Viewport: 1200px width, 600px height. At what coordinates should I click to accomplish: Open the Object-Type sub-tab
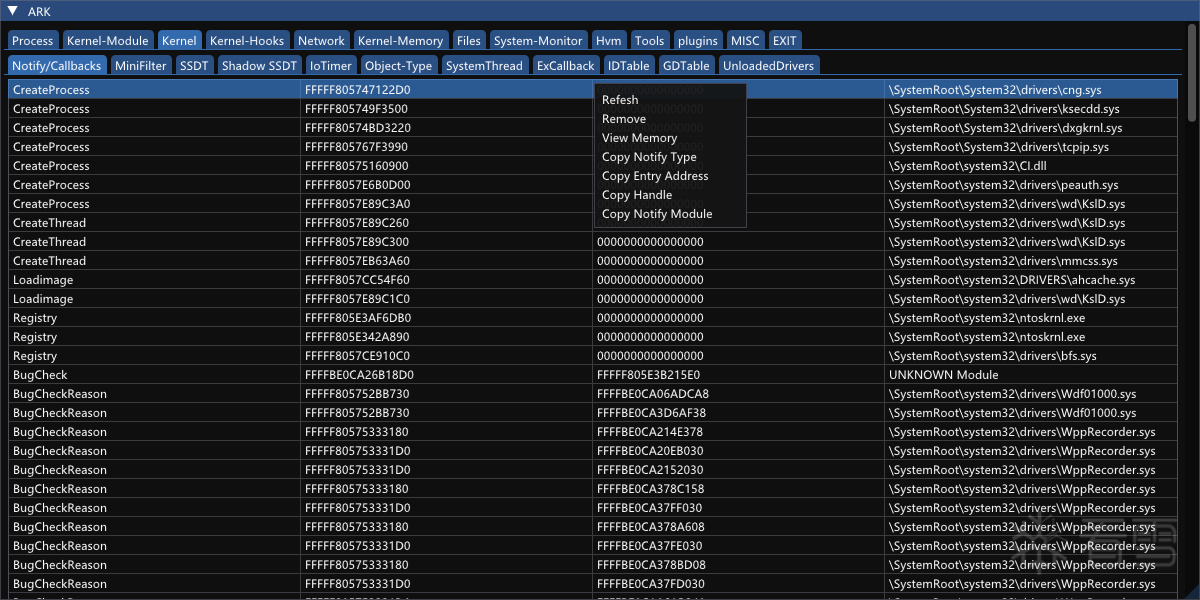399,65
